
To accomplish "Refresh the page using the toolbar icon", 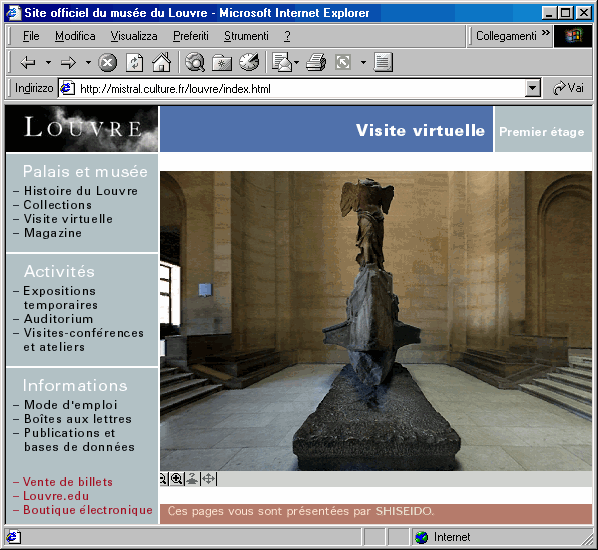I will point(135,62).
